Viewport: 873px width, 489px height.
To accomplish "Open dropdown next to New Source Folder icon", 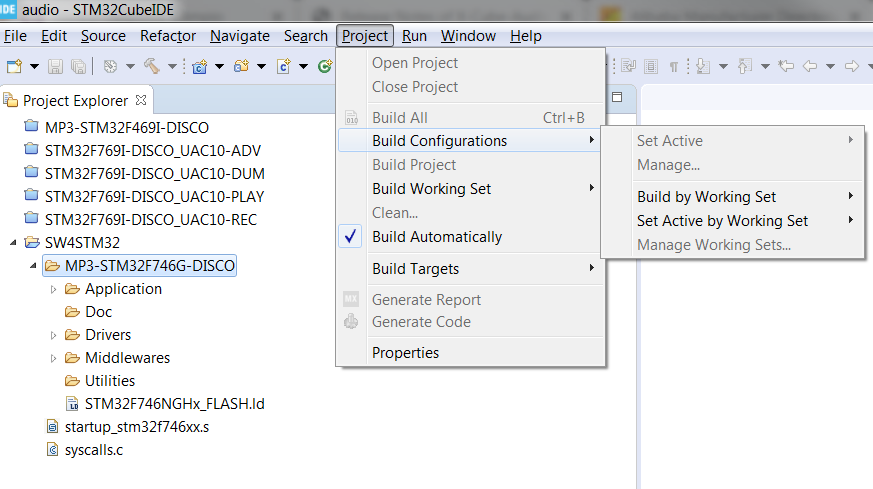I will [x=261, y=67].
